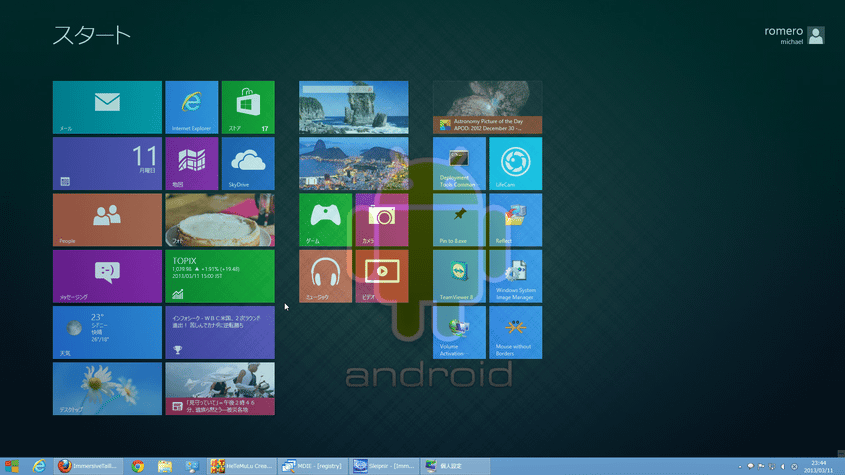Screen dimensions: 845x475
Task: Switch to 個人設定 taskbar window
Action: click(455, 466)
